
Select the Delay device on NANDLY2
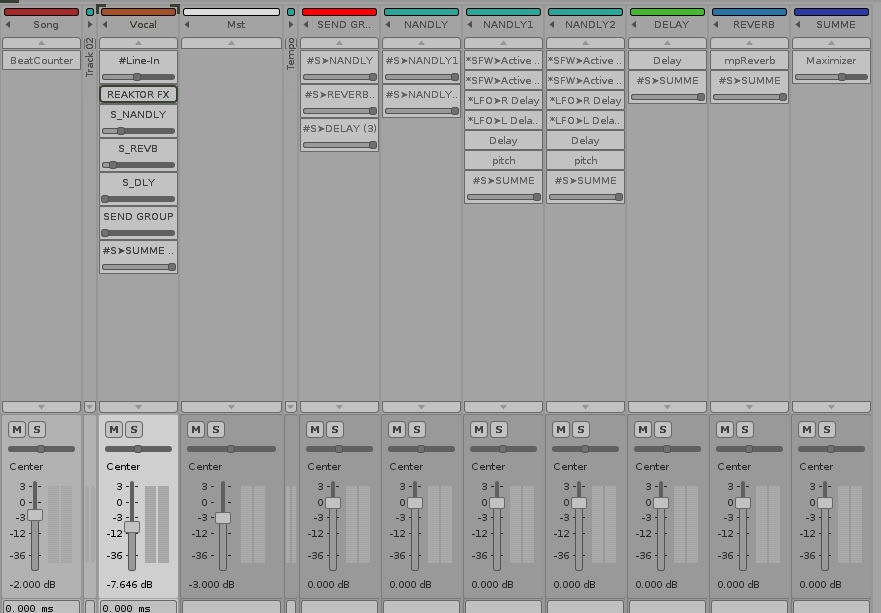point(585,140)
